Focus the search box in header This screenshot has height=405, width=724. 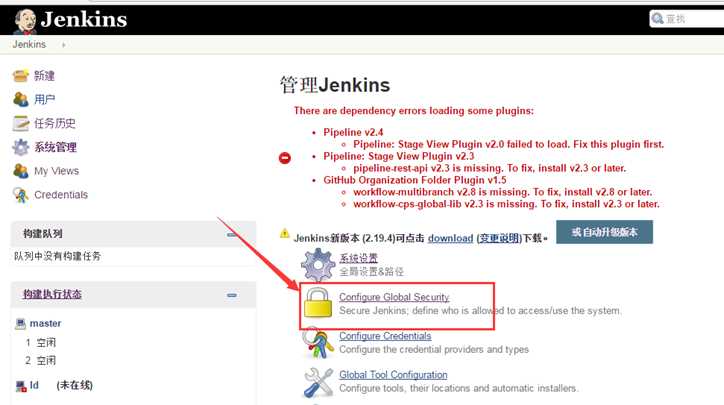(687, 19)
